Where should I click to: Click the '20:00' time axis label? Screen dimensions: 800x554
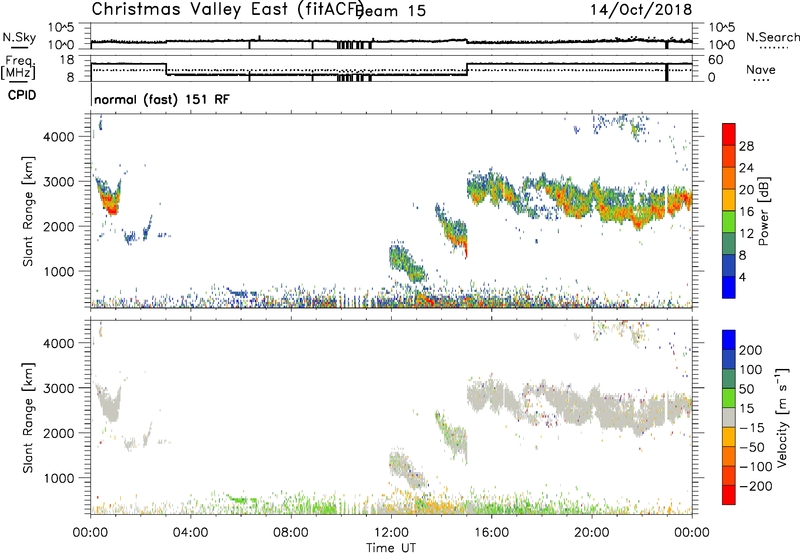592,533
